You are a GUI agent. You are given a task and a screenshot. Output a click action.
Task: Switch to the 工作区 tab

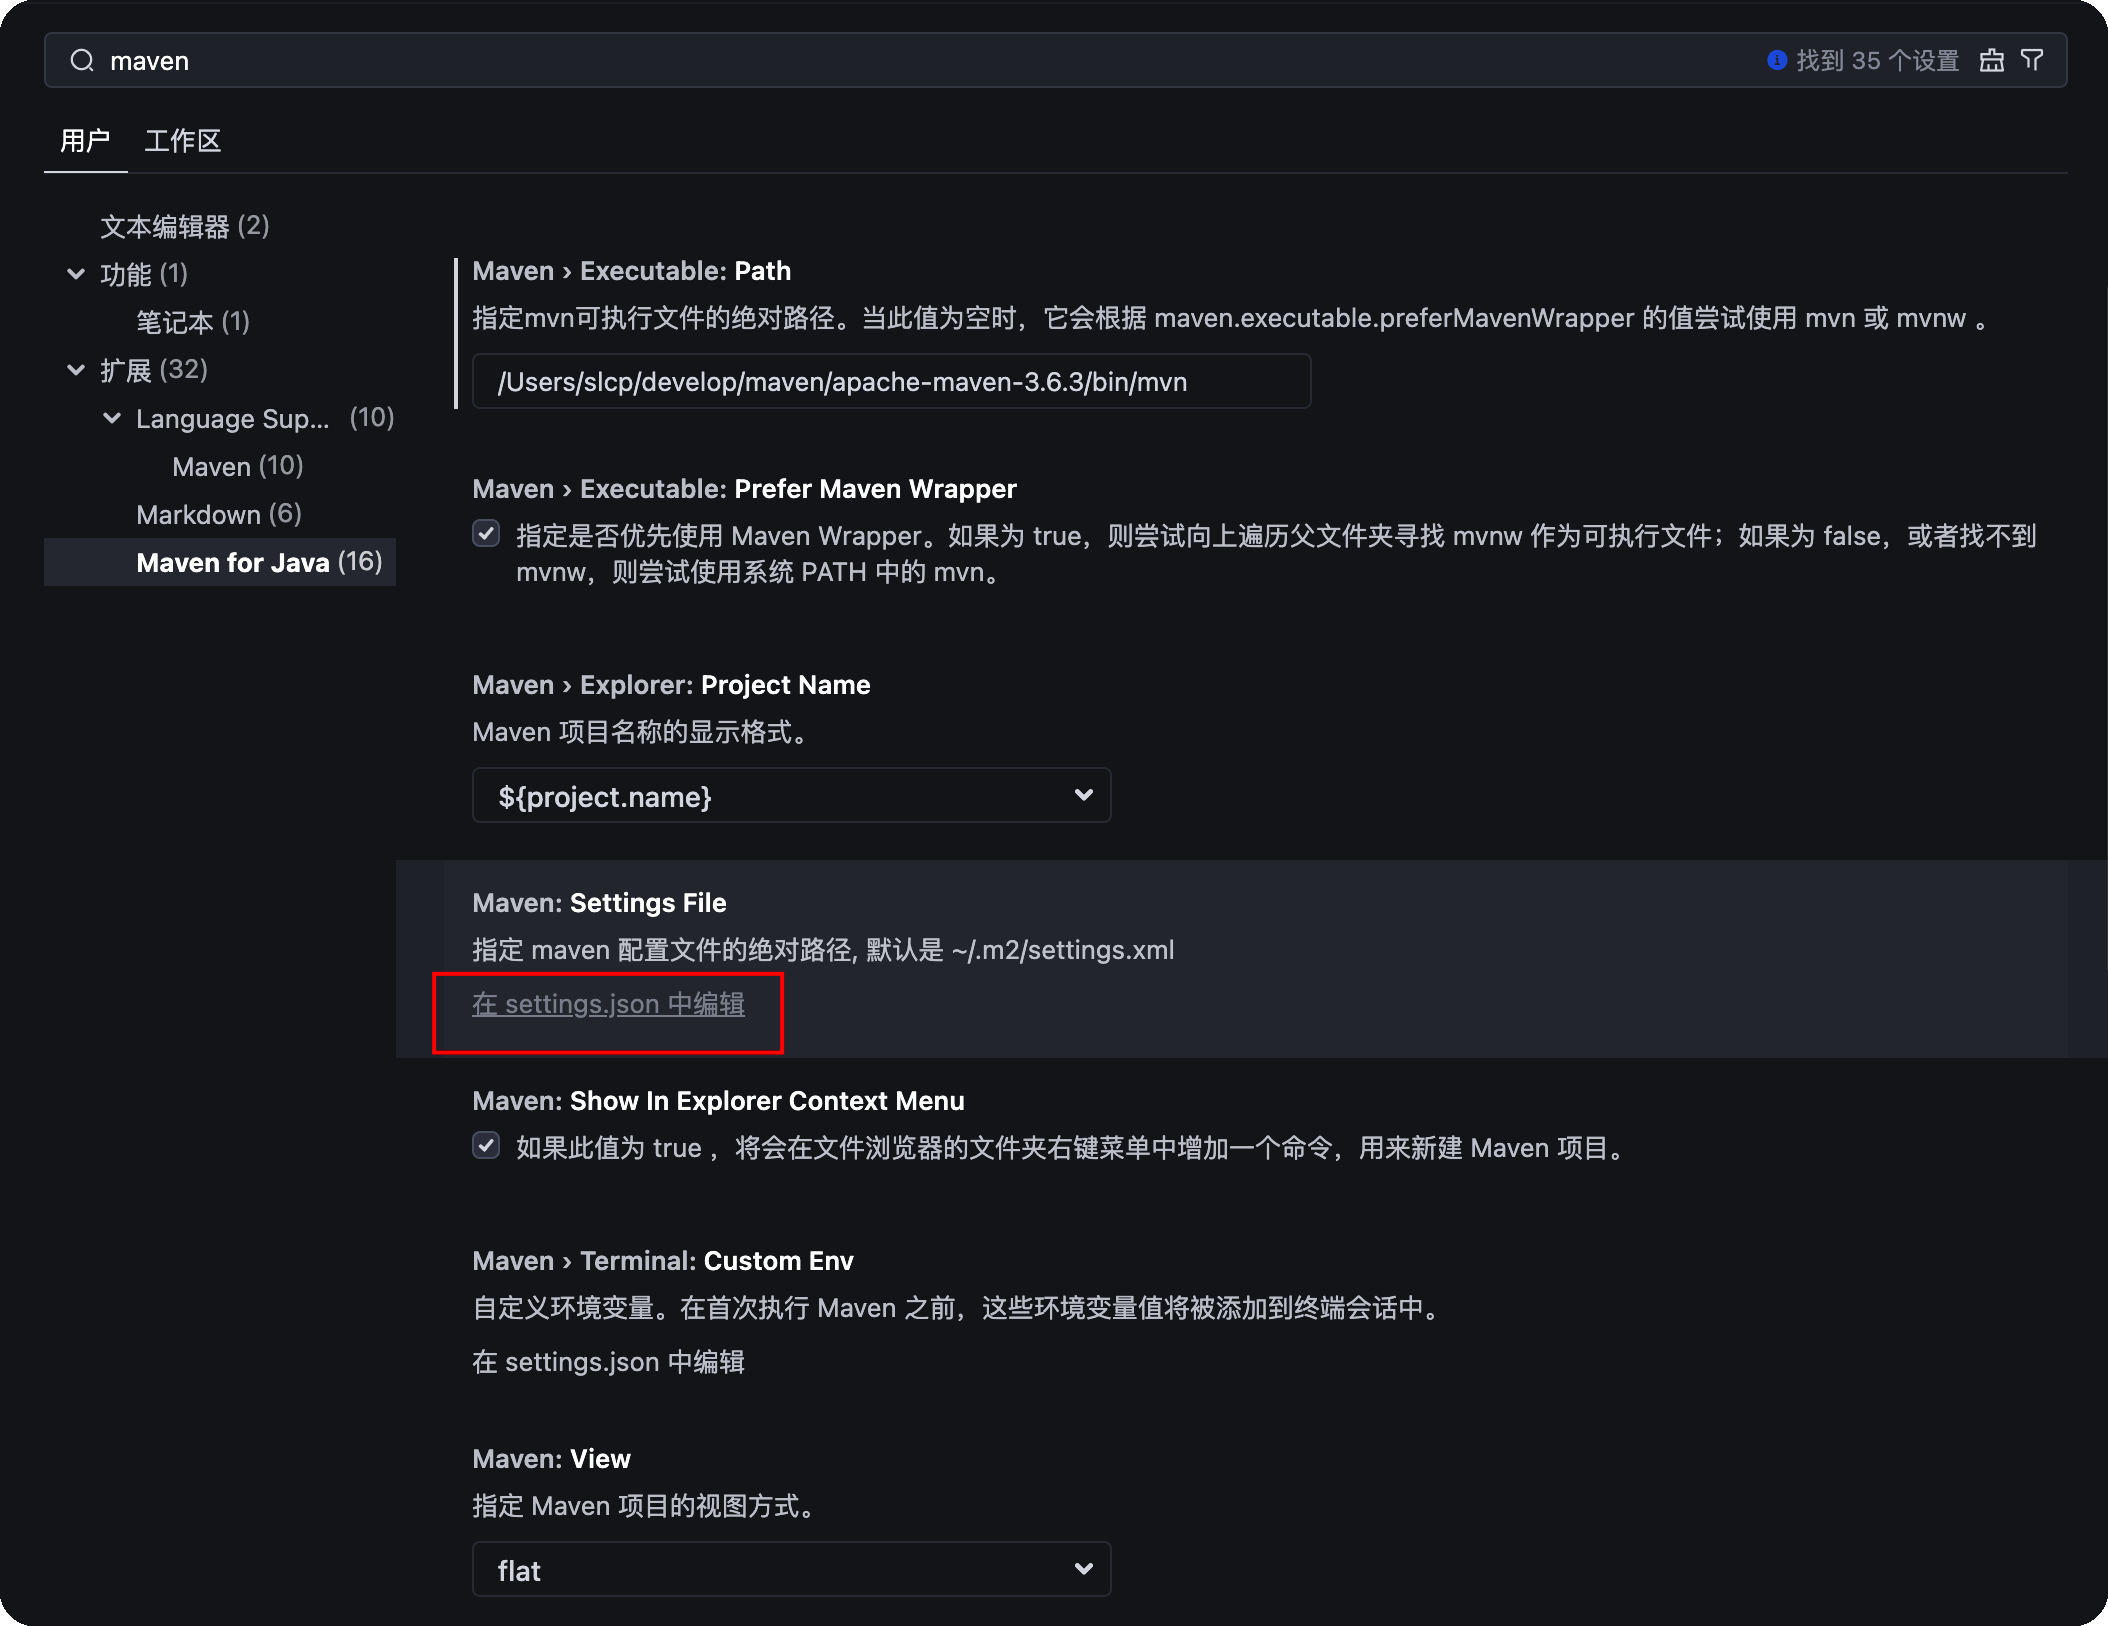click(182, 141)
